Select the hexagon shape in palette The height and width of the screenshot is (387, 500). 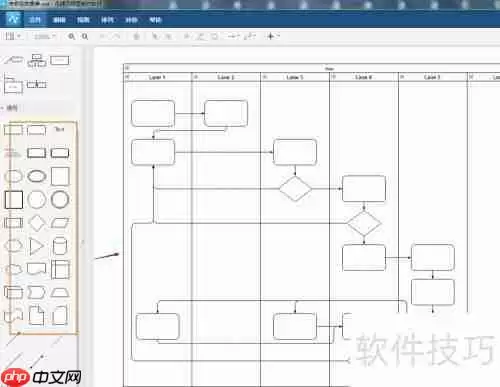coord(13,246)
